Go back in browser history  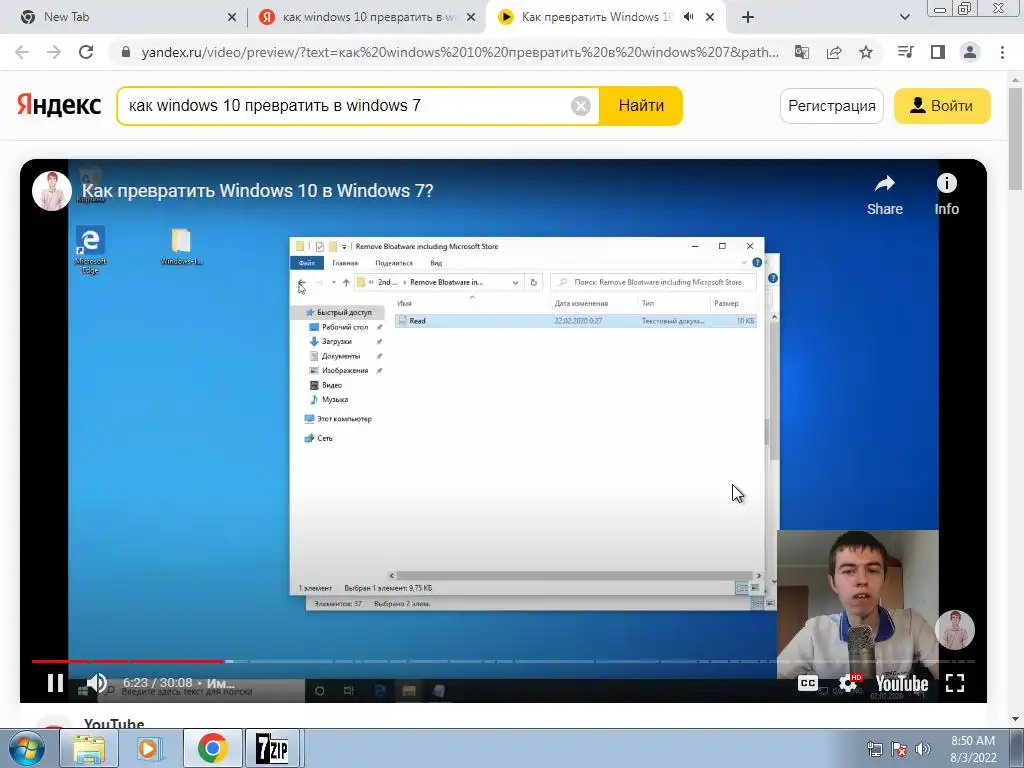pos(22,52)
